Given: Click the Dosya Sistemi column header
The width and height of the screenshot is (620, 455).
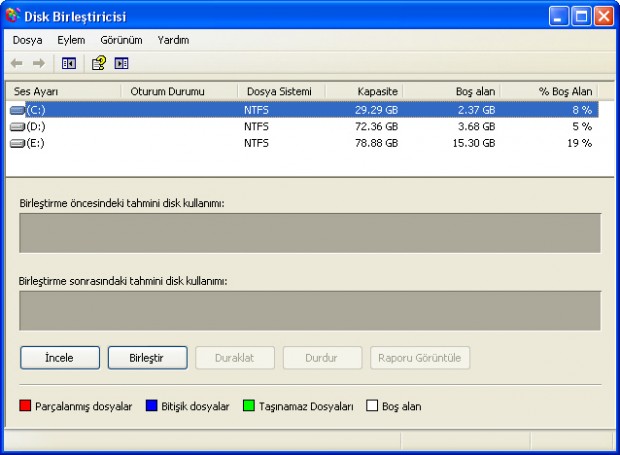Looking at the screenshot, I should click(282, 91).
